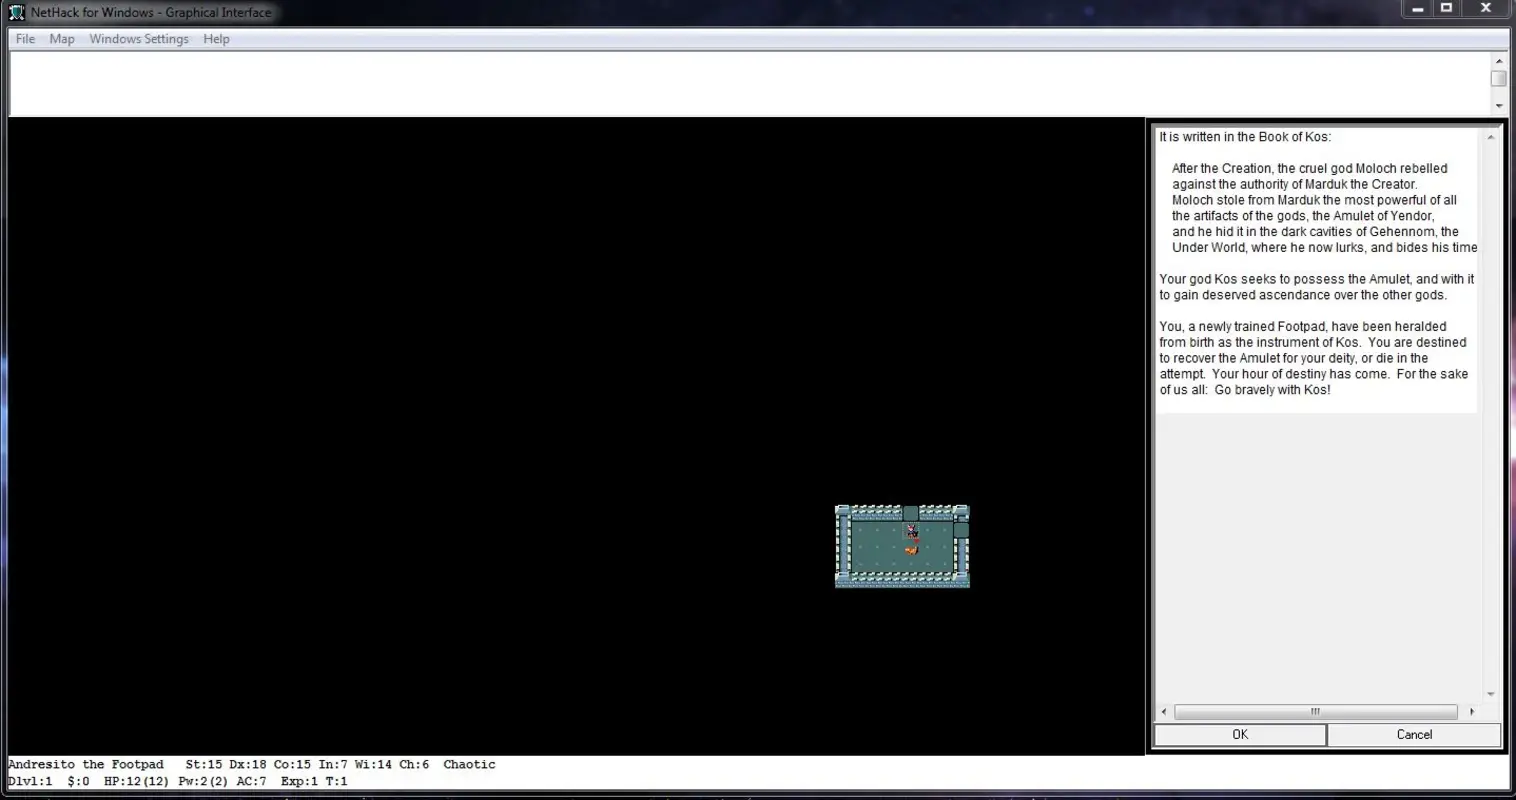Click the right arrow of the horizontal scrollbar
The height and width of the screenshot is (800, 1516).
click(1473, 712)
